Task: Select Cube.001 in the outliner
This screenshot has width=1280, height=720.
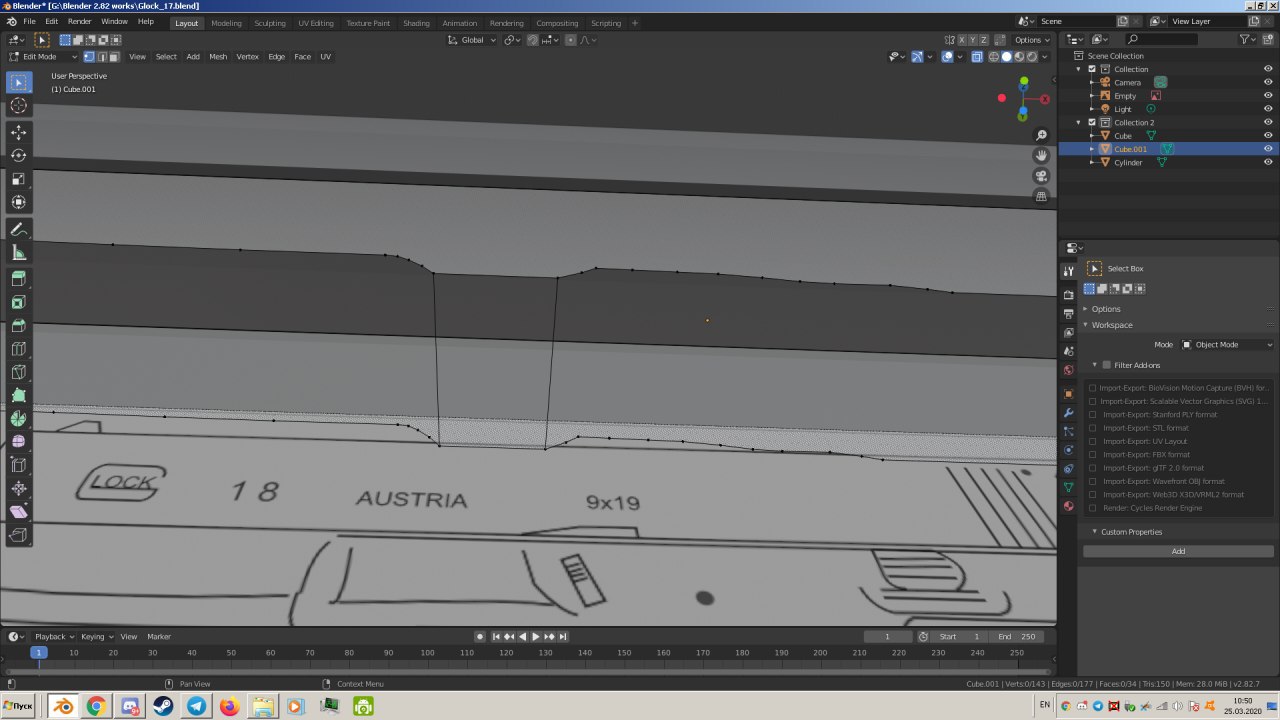Action: coord(1131,149)
